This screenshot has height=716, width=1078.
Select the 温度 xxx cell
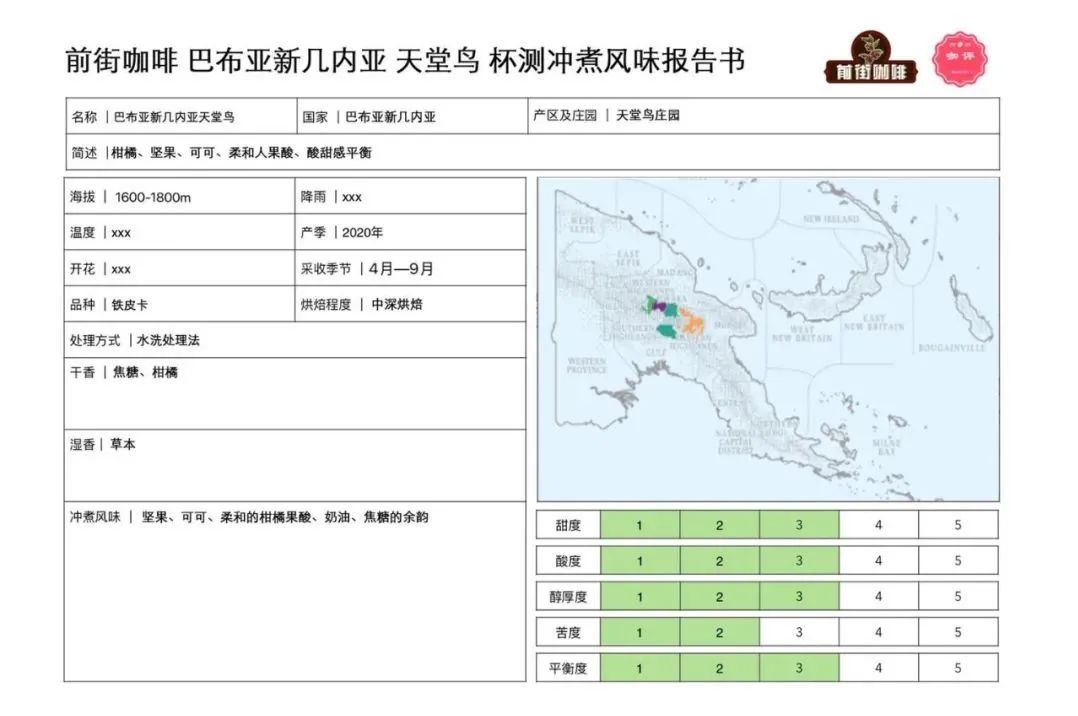[x=179, y=232]
